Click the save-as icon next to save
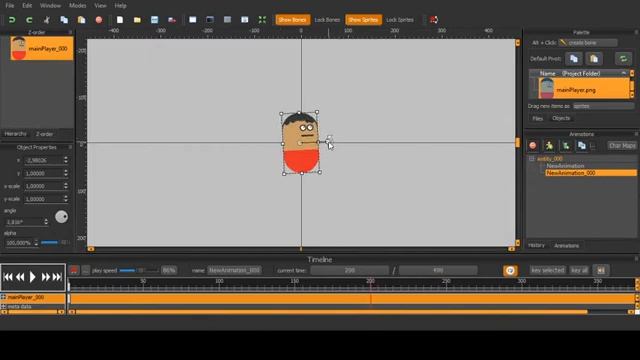The height and width of the screenshot is (360, 640). pos(172,20)
